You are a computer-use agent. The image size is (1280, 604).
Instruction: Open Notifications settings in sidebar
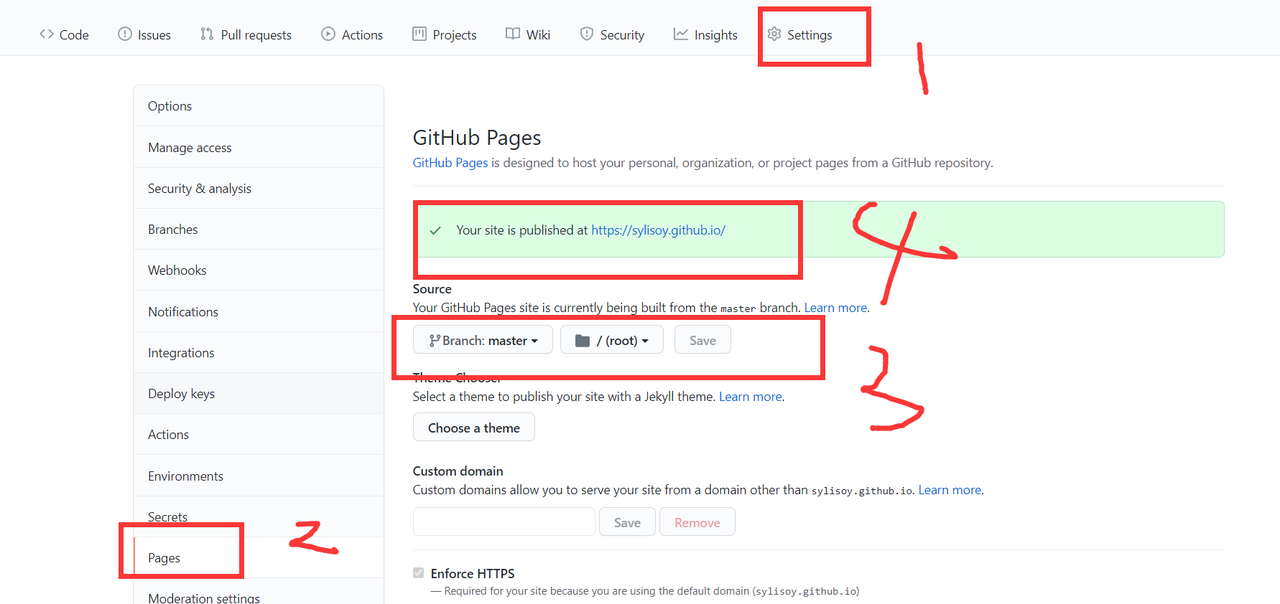point(258,311)
